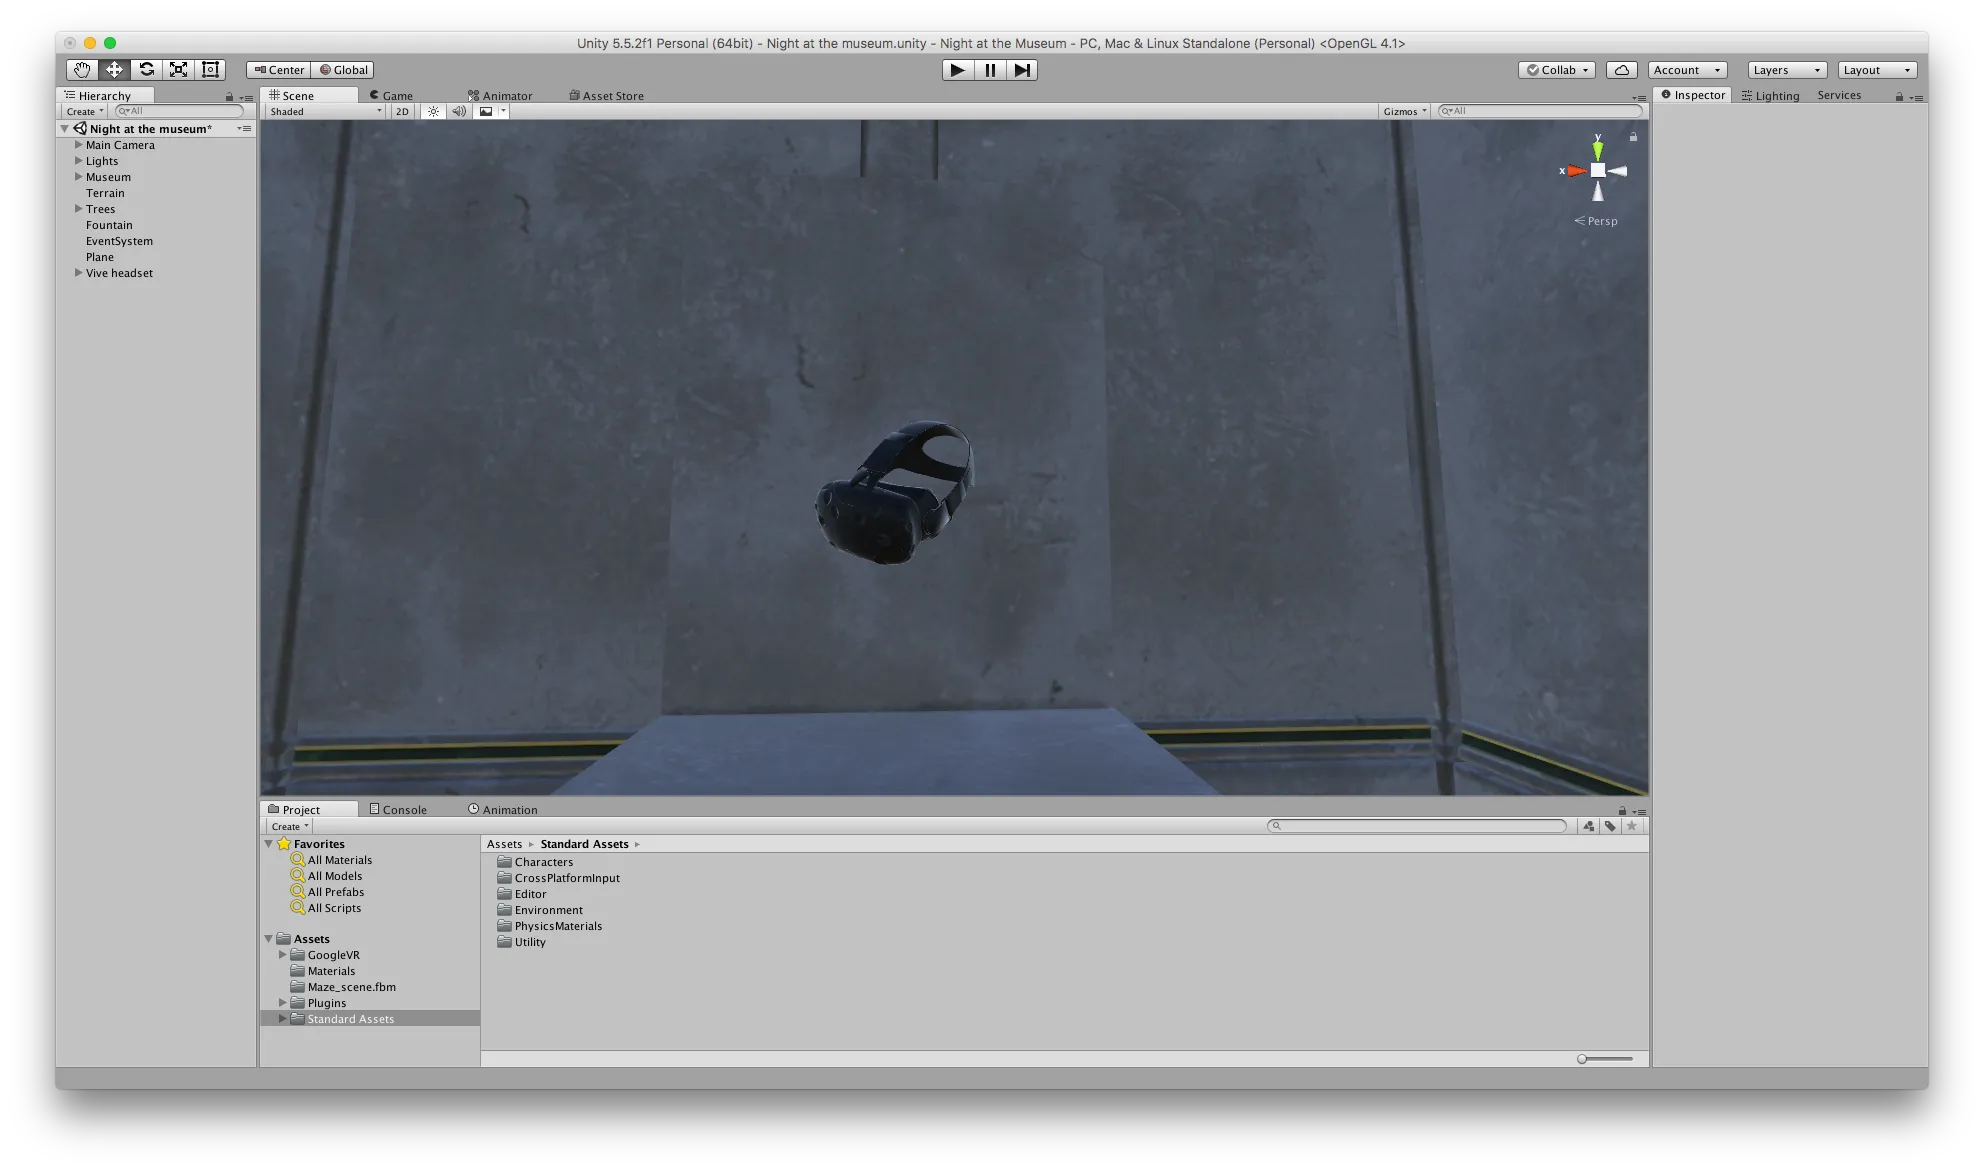This screenshot has width=1984, height=1169.
Task: Toggle scene lighting sun icon
Action: tap(433, 112)
